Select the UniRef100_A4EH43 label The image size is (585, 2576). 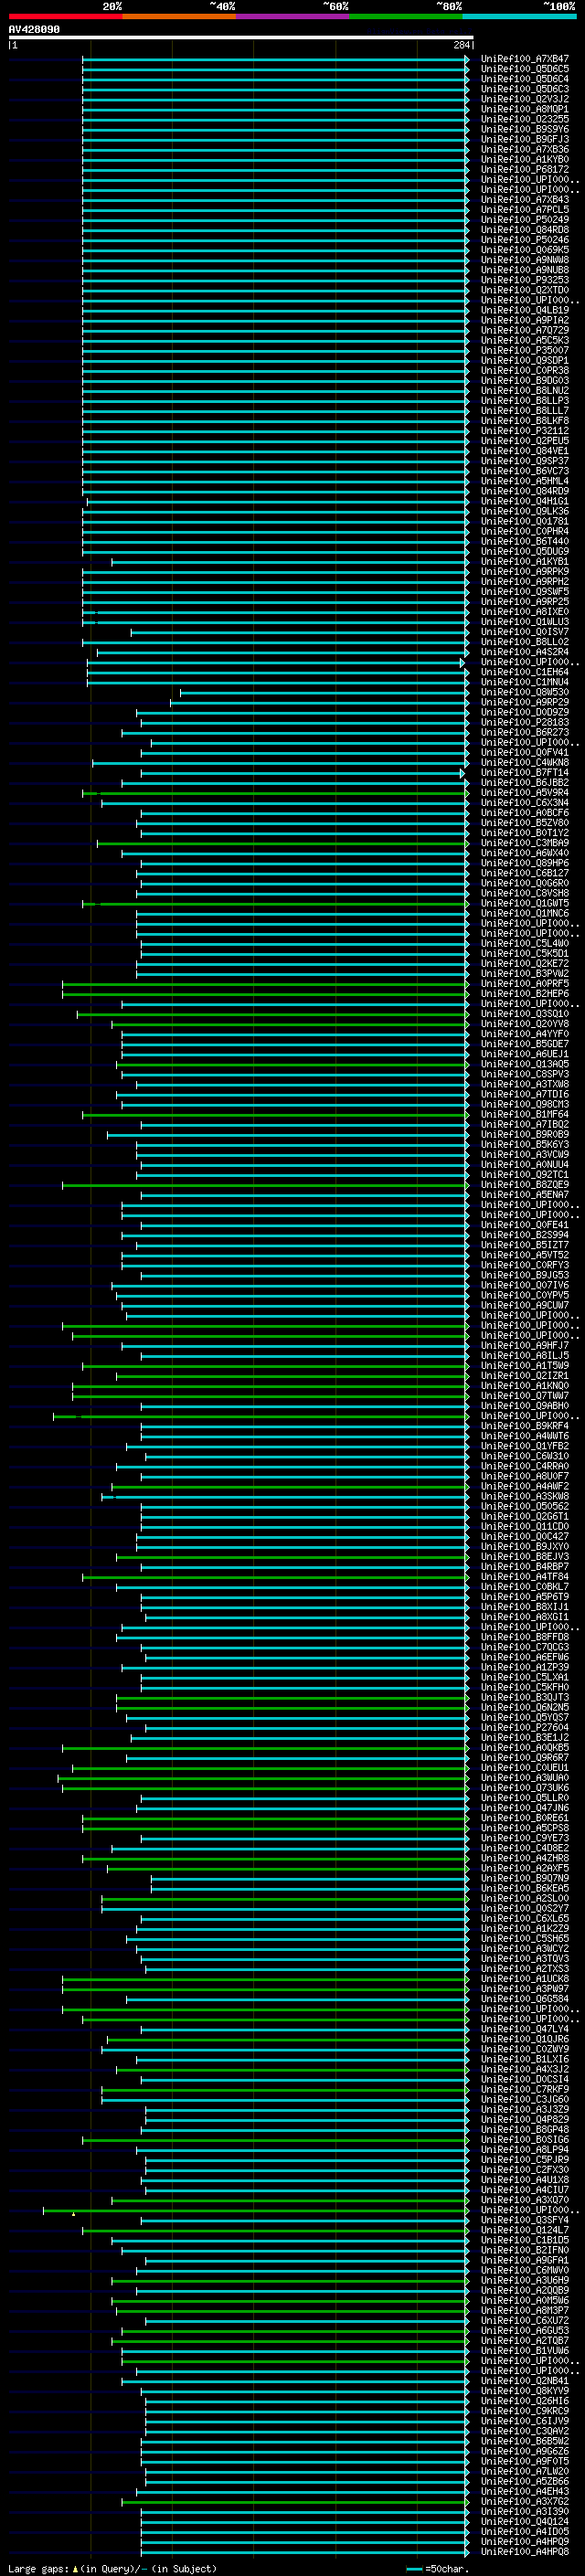click(524, 2492)
